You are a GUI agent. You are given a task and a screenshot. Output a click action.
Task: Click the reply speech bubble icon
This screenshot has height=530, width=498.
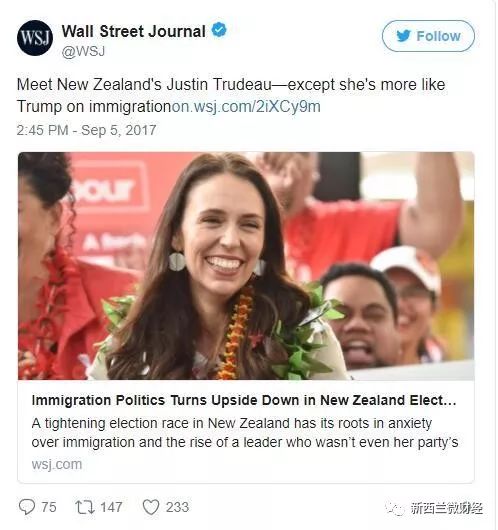pyautogui.click(x=27, y=507)
